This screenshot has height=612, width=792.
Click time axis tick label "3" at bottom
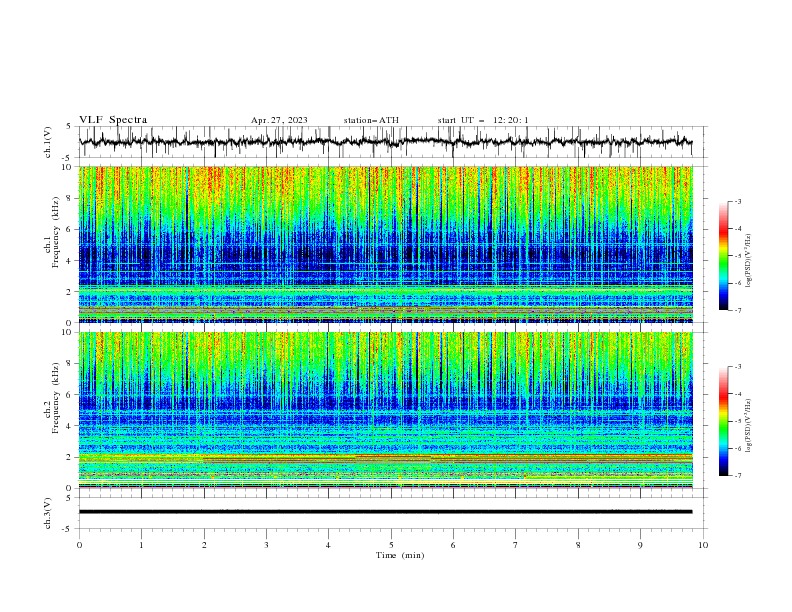tap(266, 545)
